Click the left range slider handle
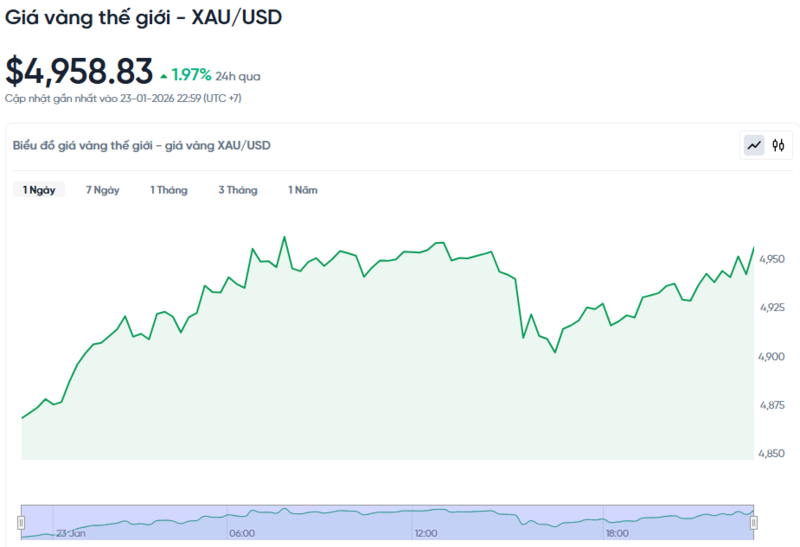Image resolution: width=800 pixels, height=547 pixels. tap(20, 522)
